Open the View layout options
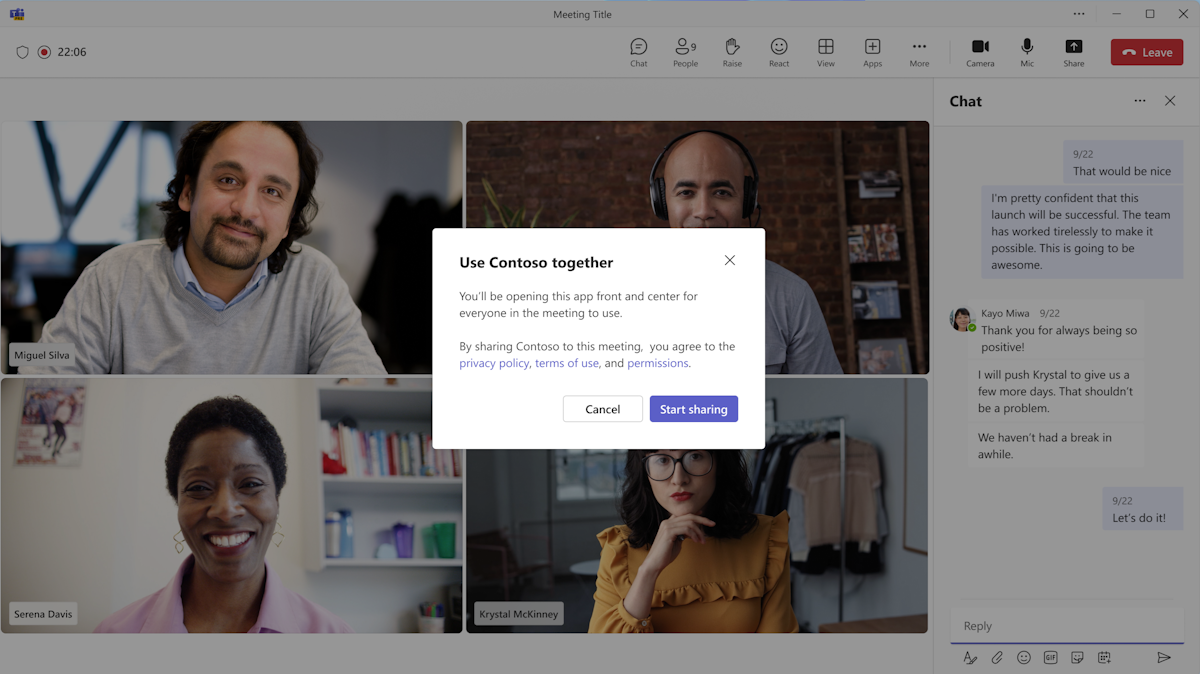1200x674 pixels. coord(826,52)
